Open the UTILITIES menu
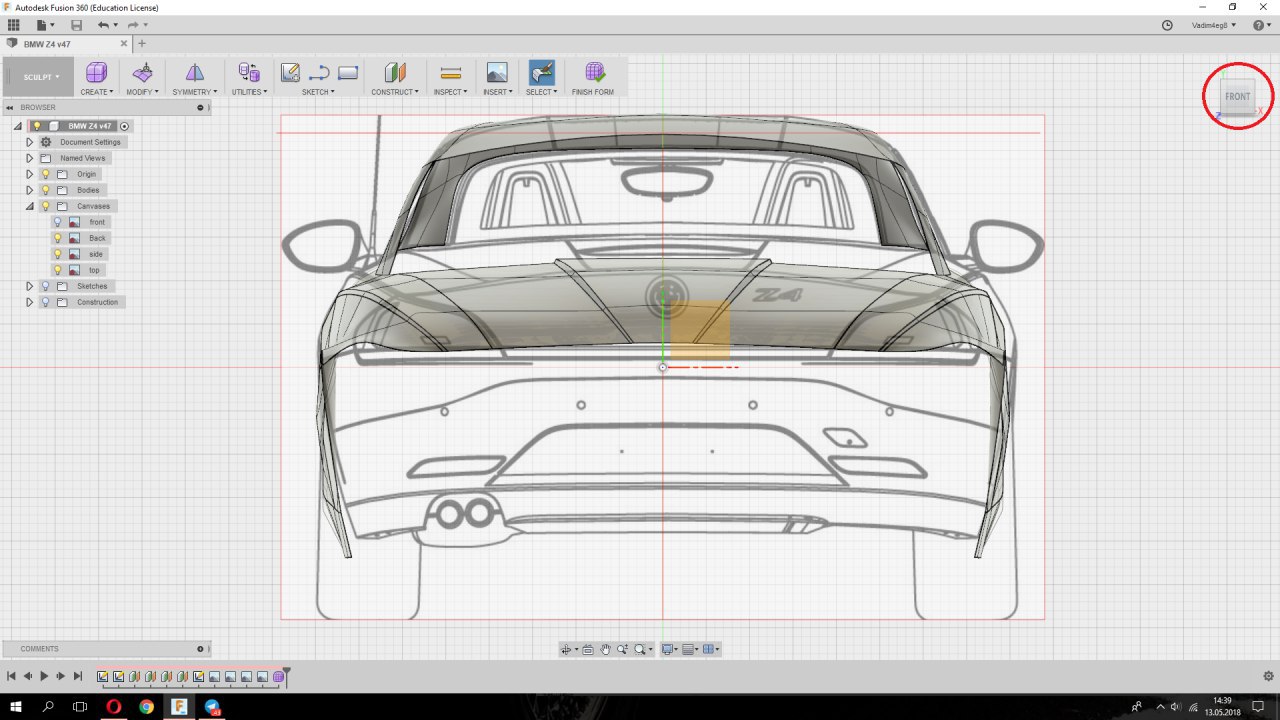Screen dimensions: 1280x720 tap(249, 92)
